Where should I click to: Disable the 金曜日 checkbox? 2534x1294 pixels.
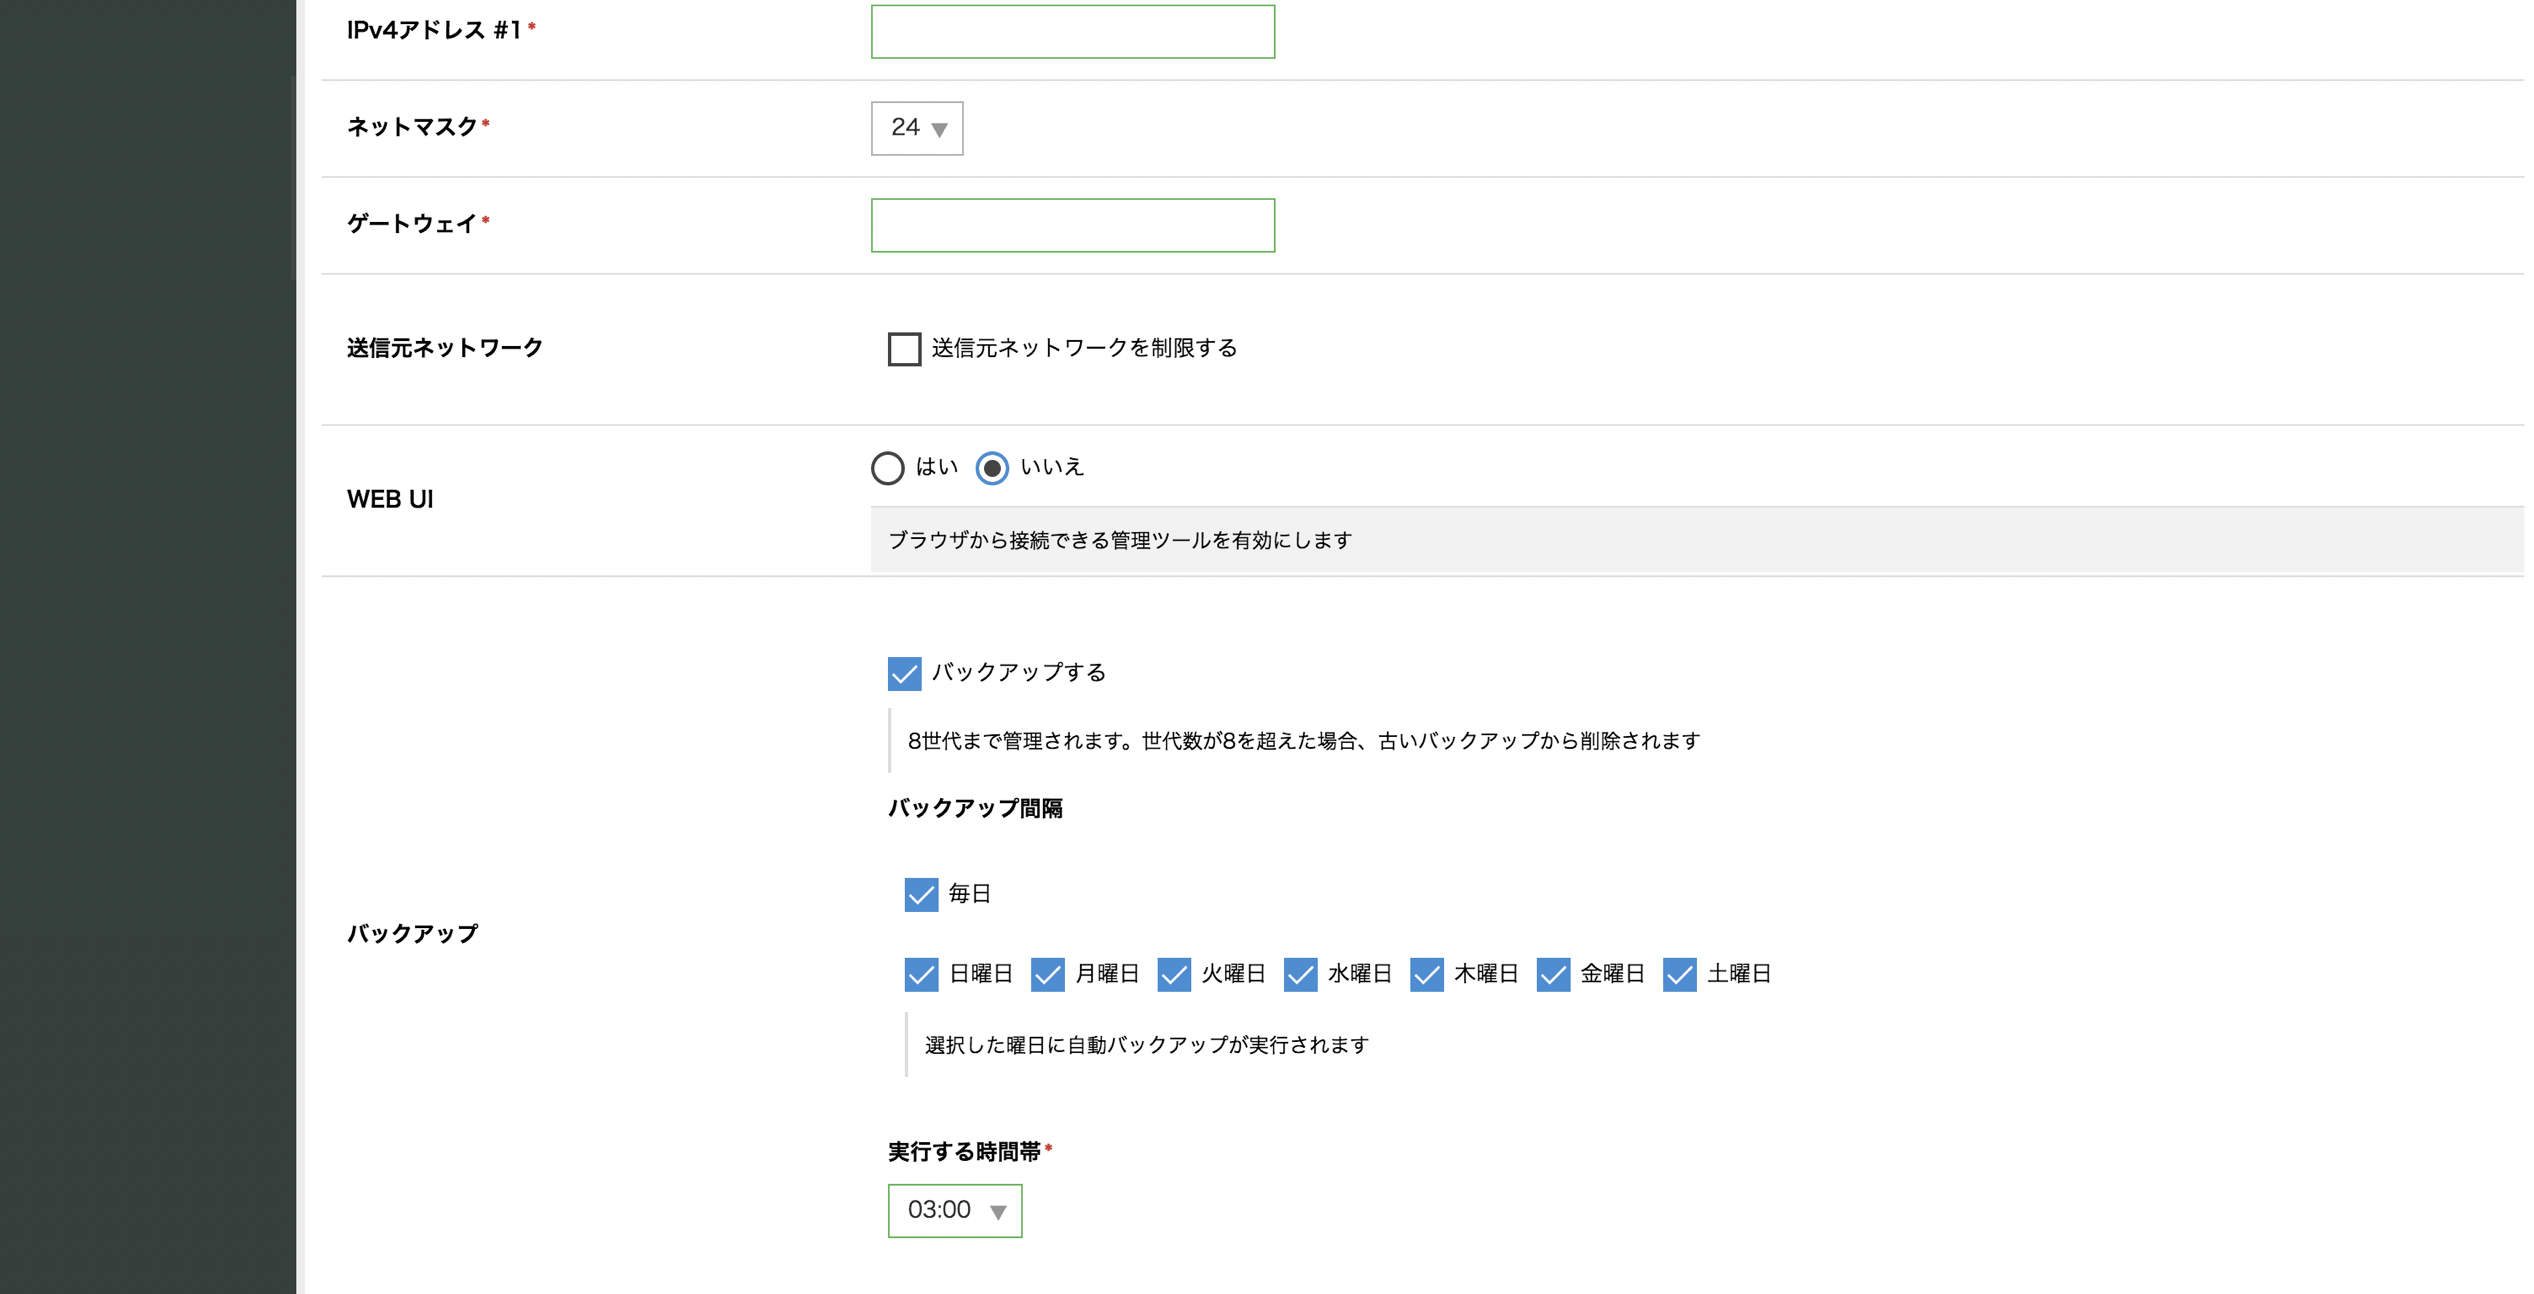[x=1553, y=974]
